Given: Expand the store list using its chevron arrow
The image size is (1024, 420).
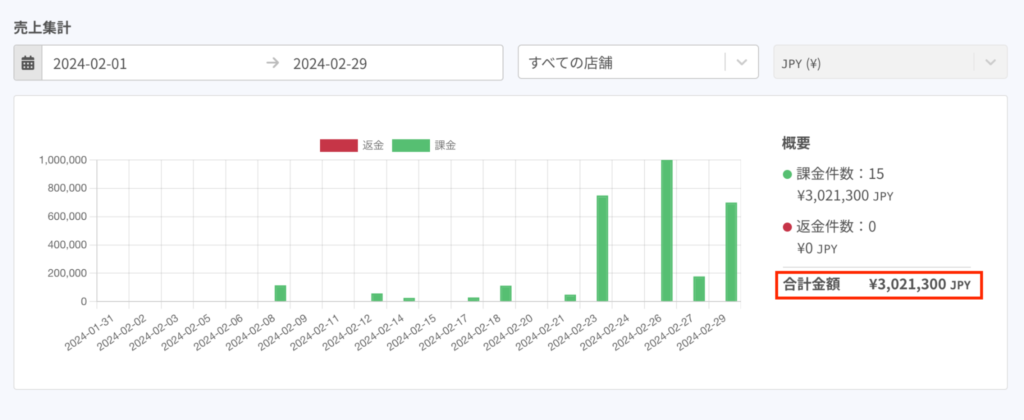Looking at the screenshot, I should click(x=740, y=63).
